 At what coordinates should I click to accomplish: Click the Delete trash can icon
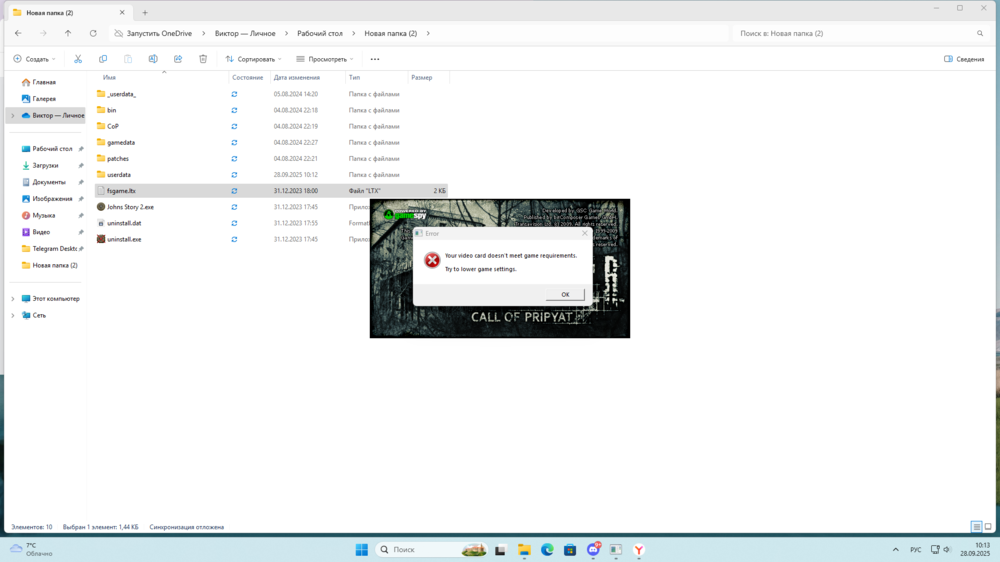(203, 59)
